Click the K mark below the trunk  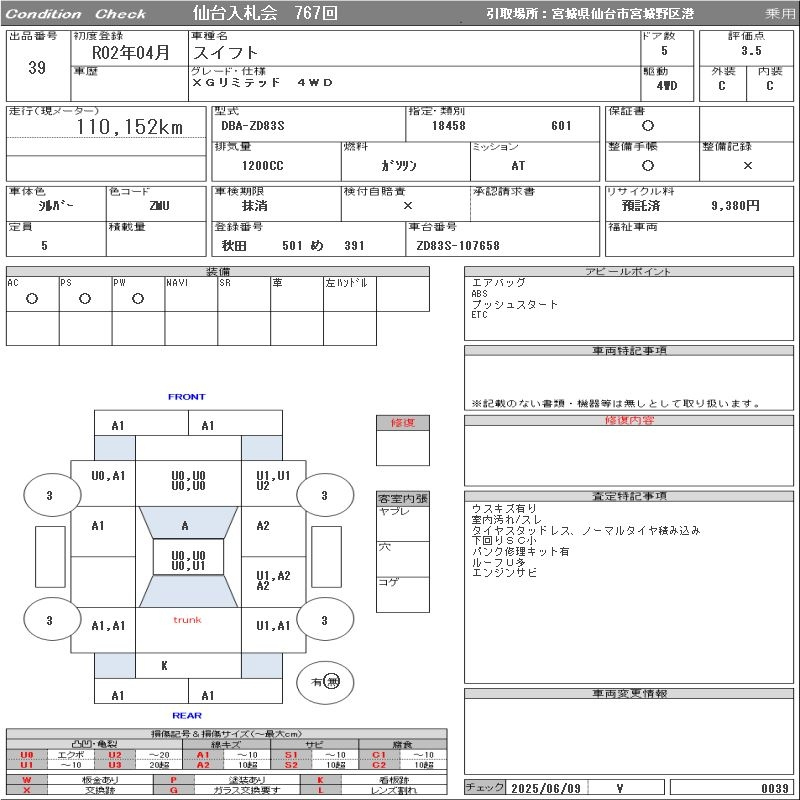(x=164, y=666)
